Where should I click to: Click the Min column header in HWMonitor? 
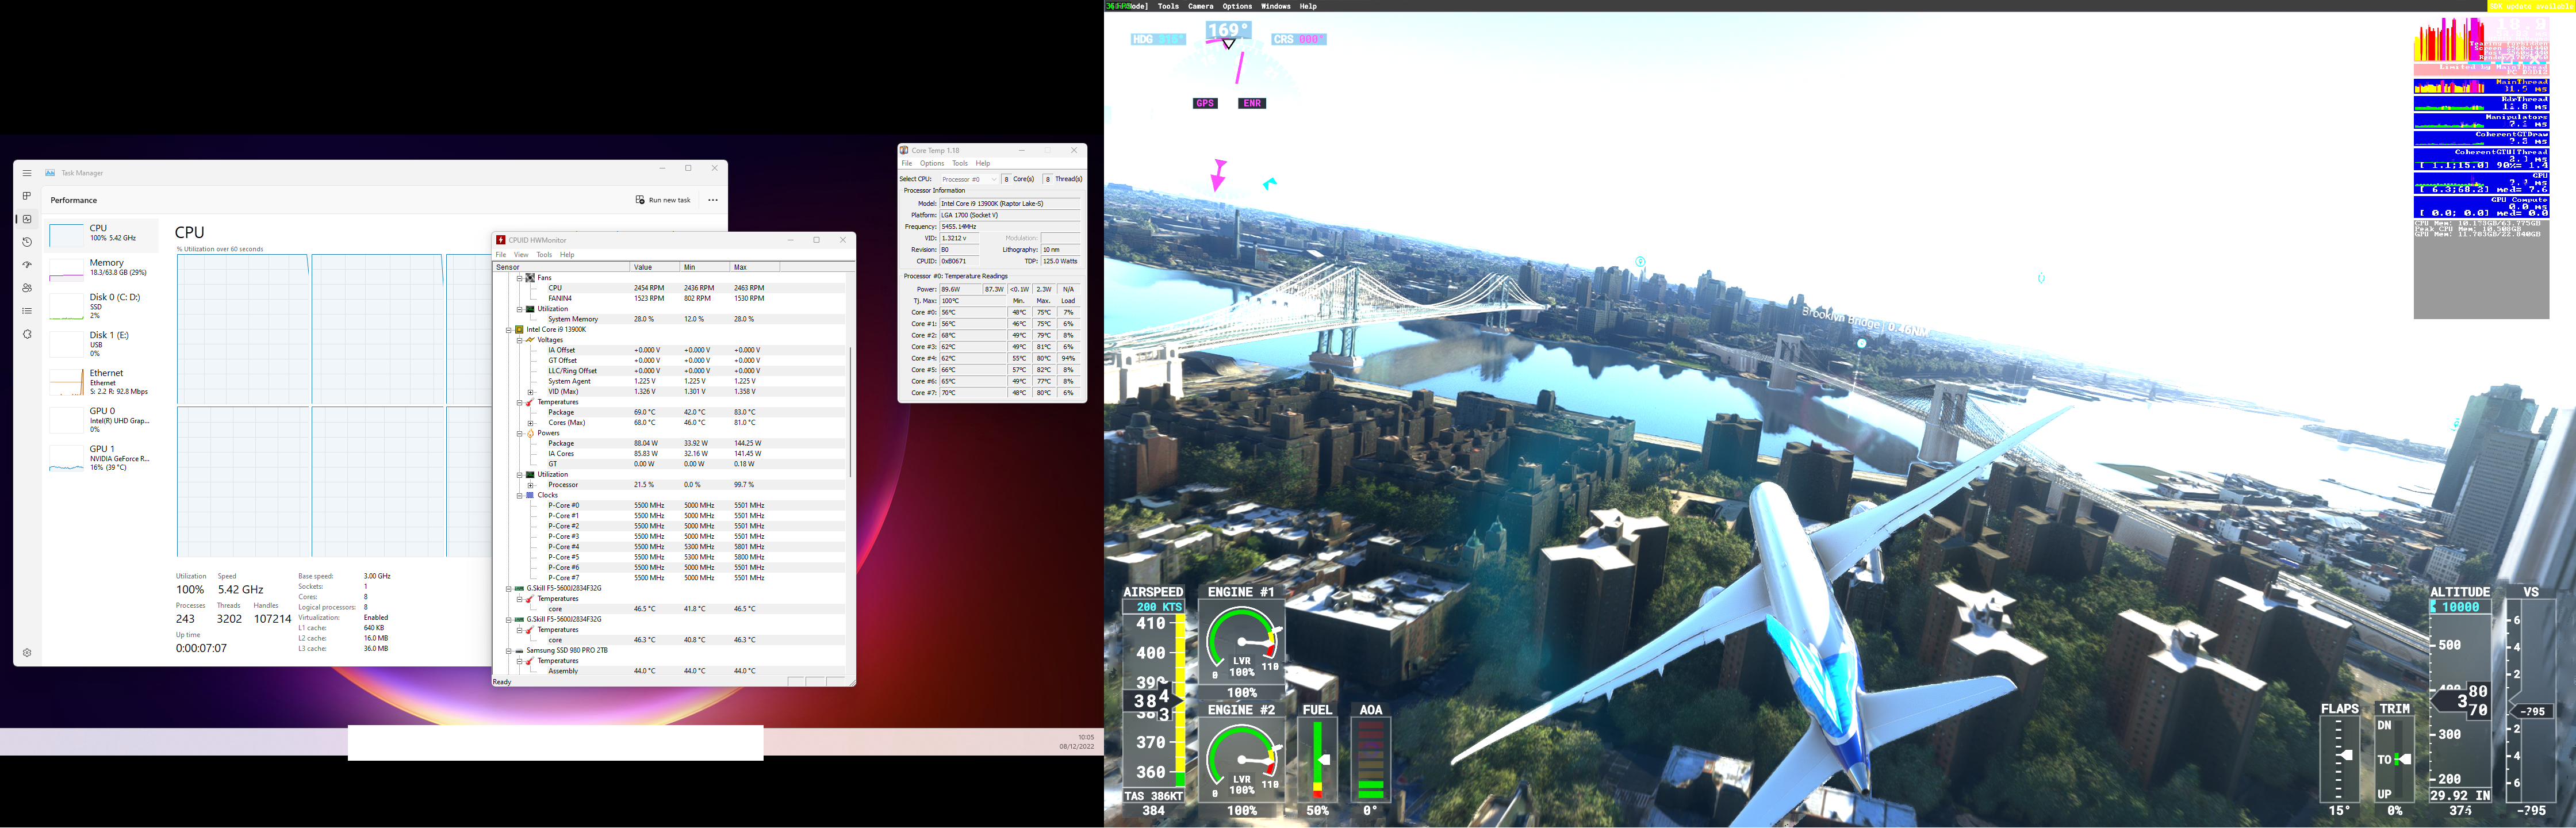tap(704, 267)
